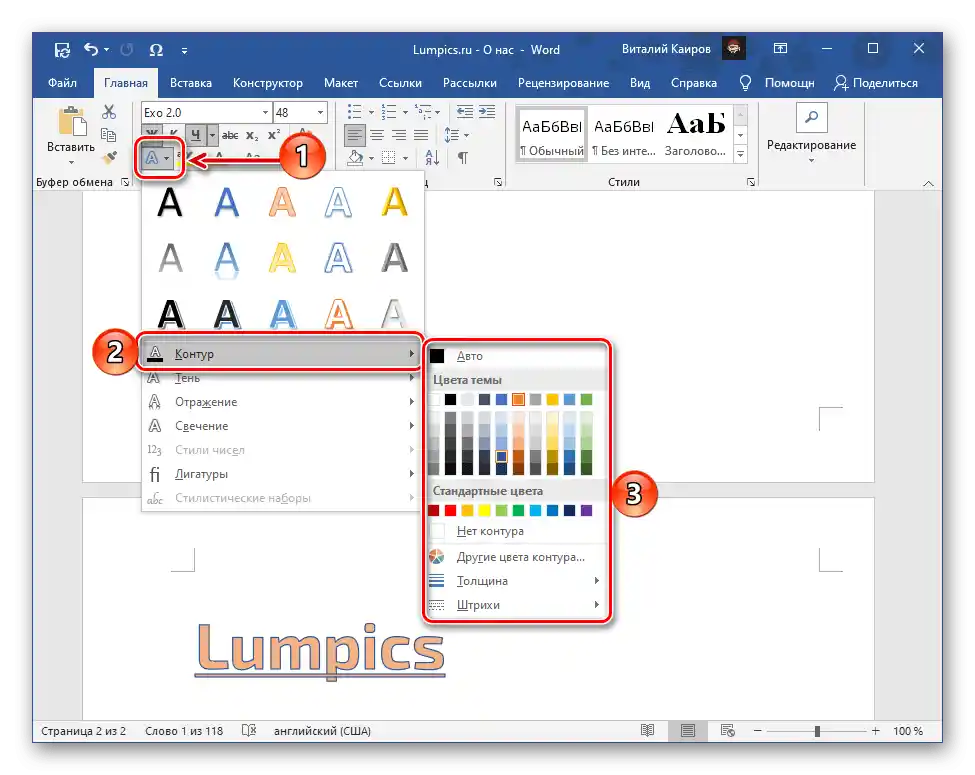Screen dimensions: 975x775
Task: Open the font name Exo 2.0 dropdown
Action: 266,113
